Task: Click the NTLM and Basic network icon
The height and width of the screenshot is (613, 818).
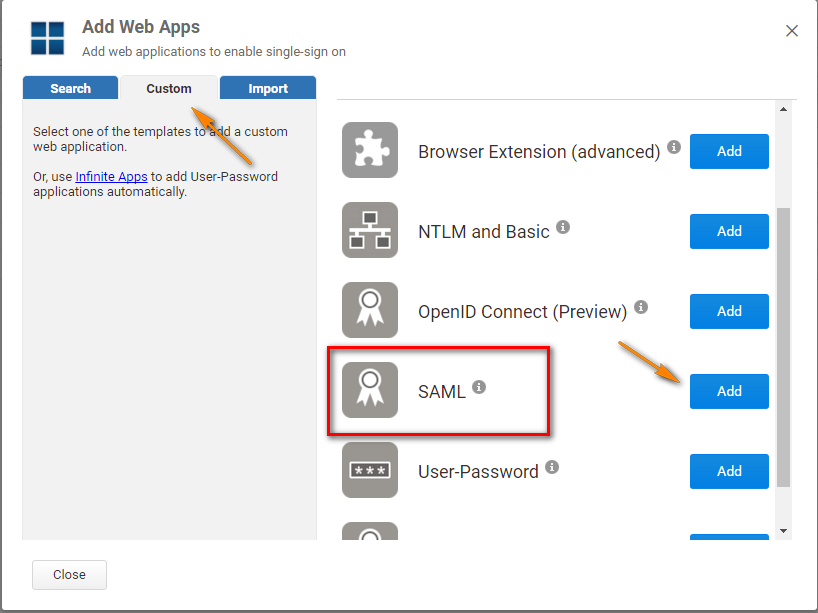Action: click(370, 230)
